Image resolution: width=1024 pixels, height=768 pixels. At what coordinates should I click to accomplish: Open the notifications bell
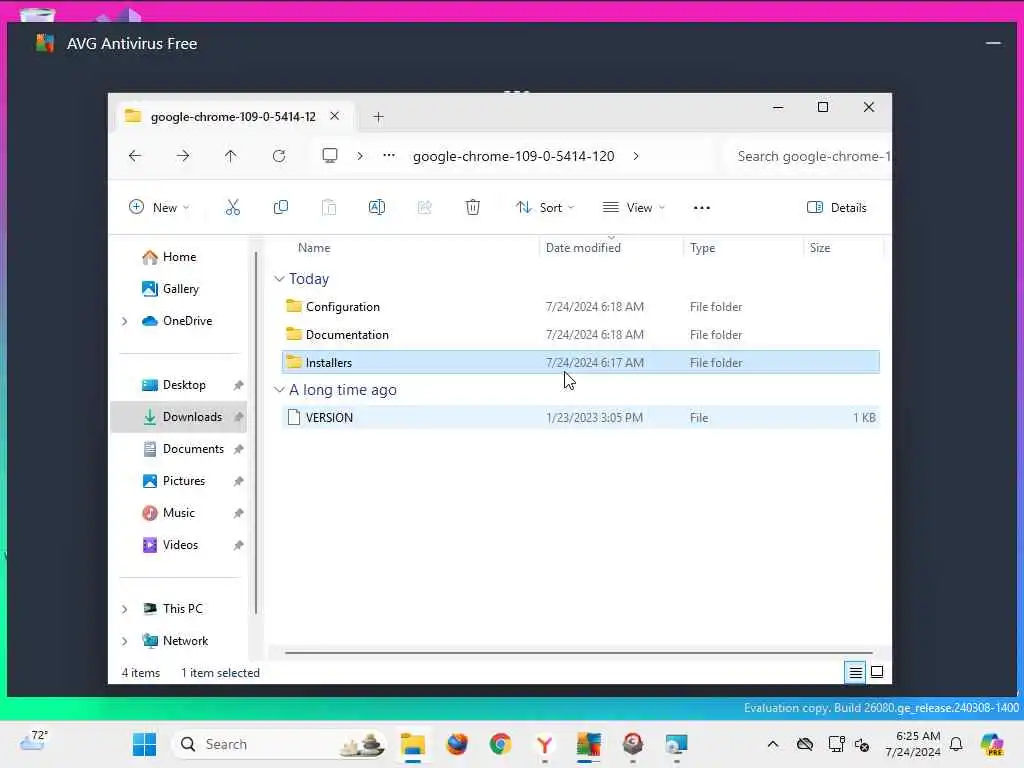(x=956, y=744)
